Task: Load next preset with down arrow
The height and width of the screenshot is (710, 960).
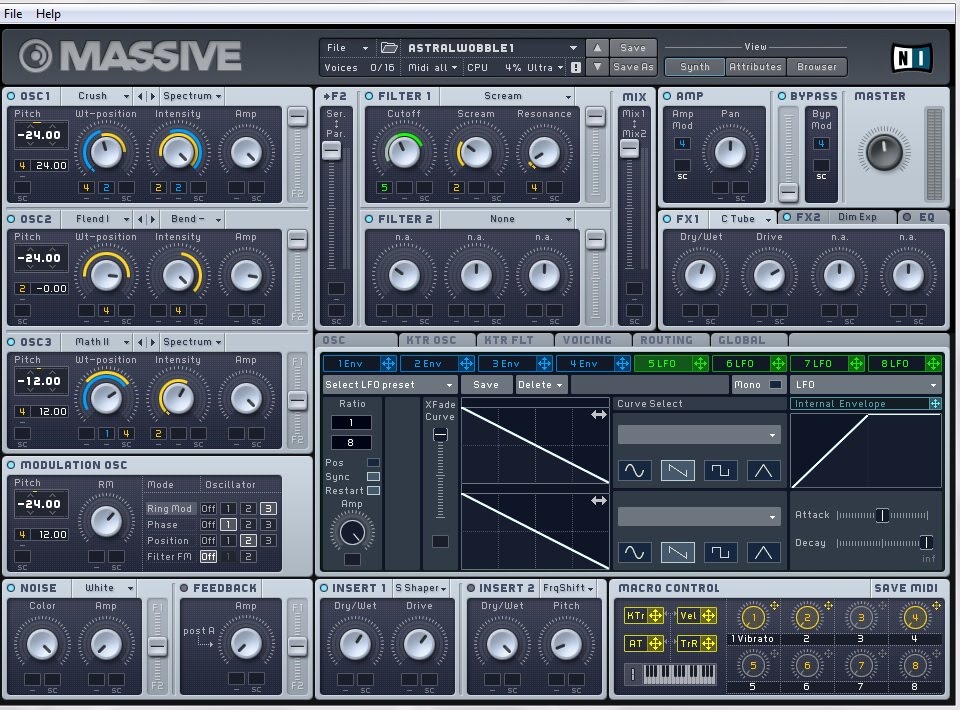Action: coord(597,67)
